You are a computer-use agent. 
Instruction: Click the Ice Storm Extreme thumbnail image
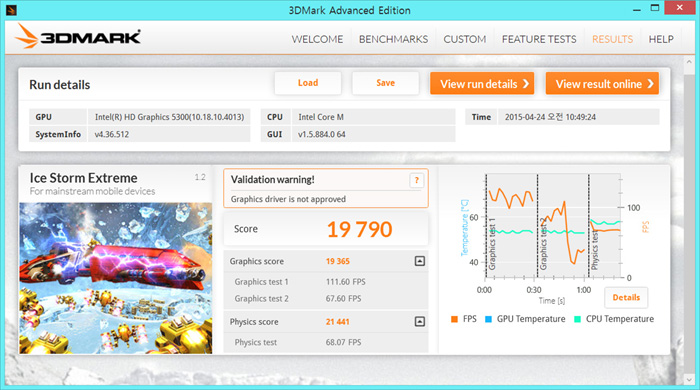pyautogui.click(x=116, y=278)
